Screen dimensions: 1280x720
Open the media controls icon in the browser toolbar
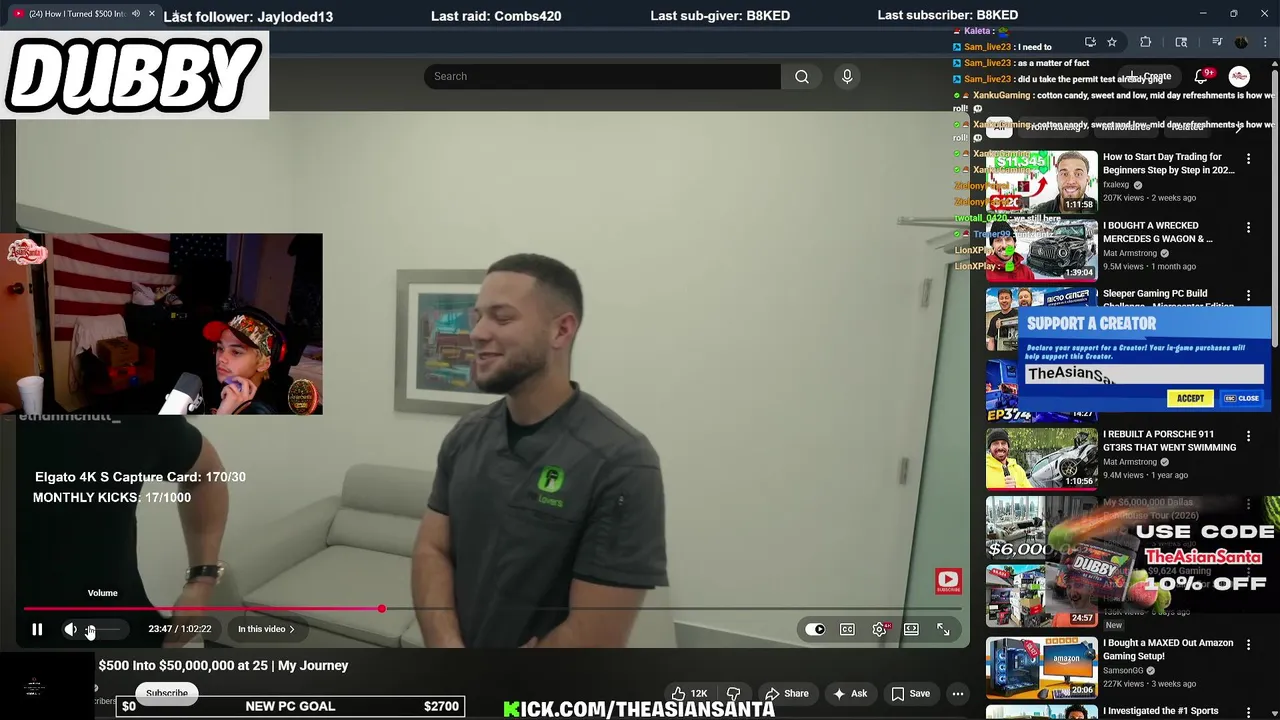click(1217, 42)
